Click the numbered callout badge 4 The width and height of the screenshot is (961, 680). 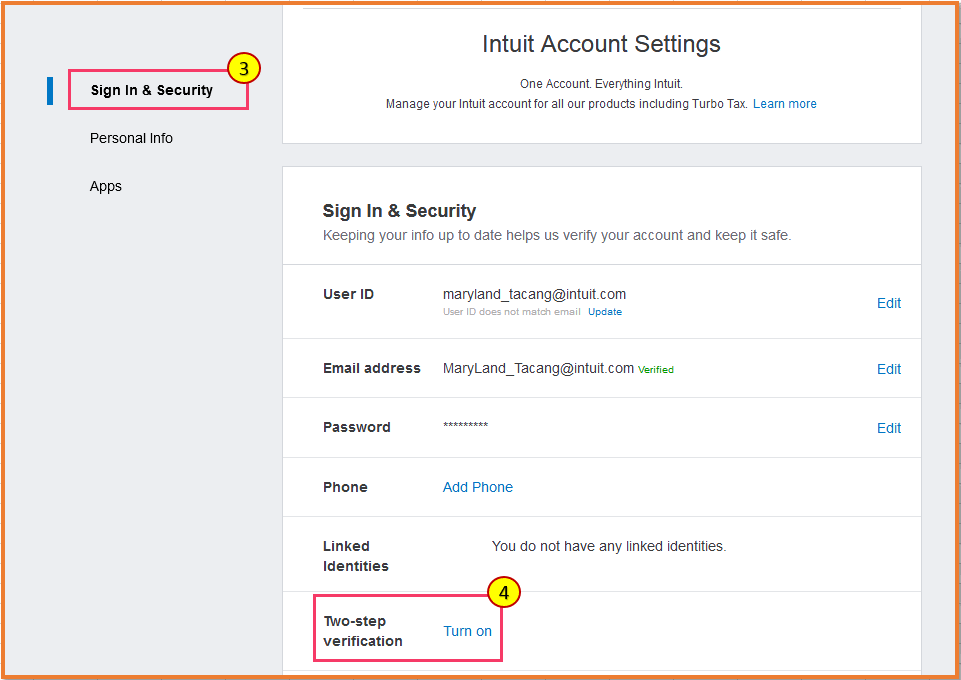tap(504, 592)
